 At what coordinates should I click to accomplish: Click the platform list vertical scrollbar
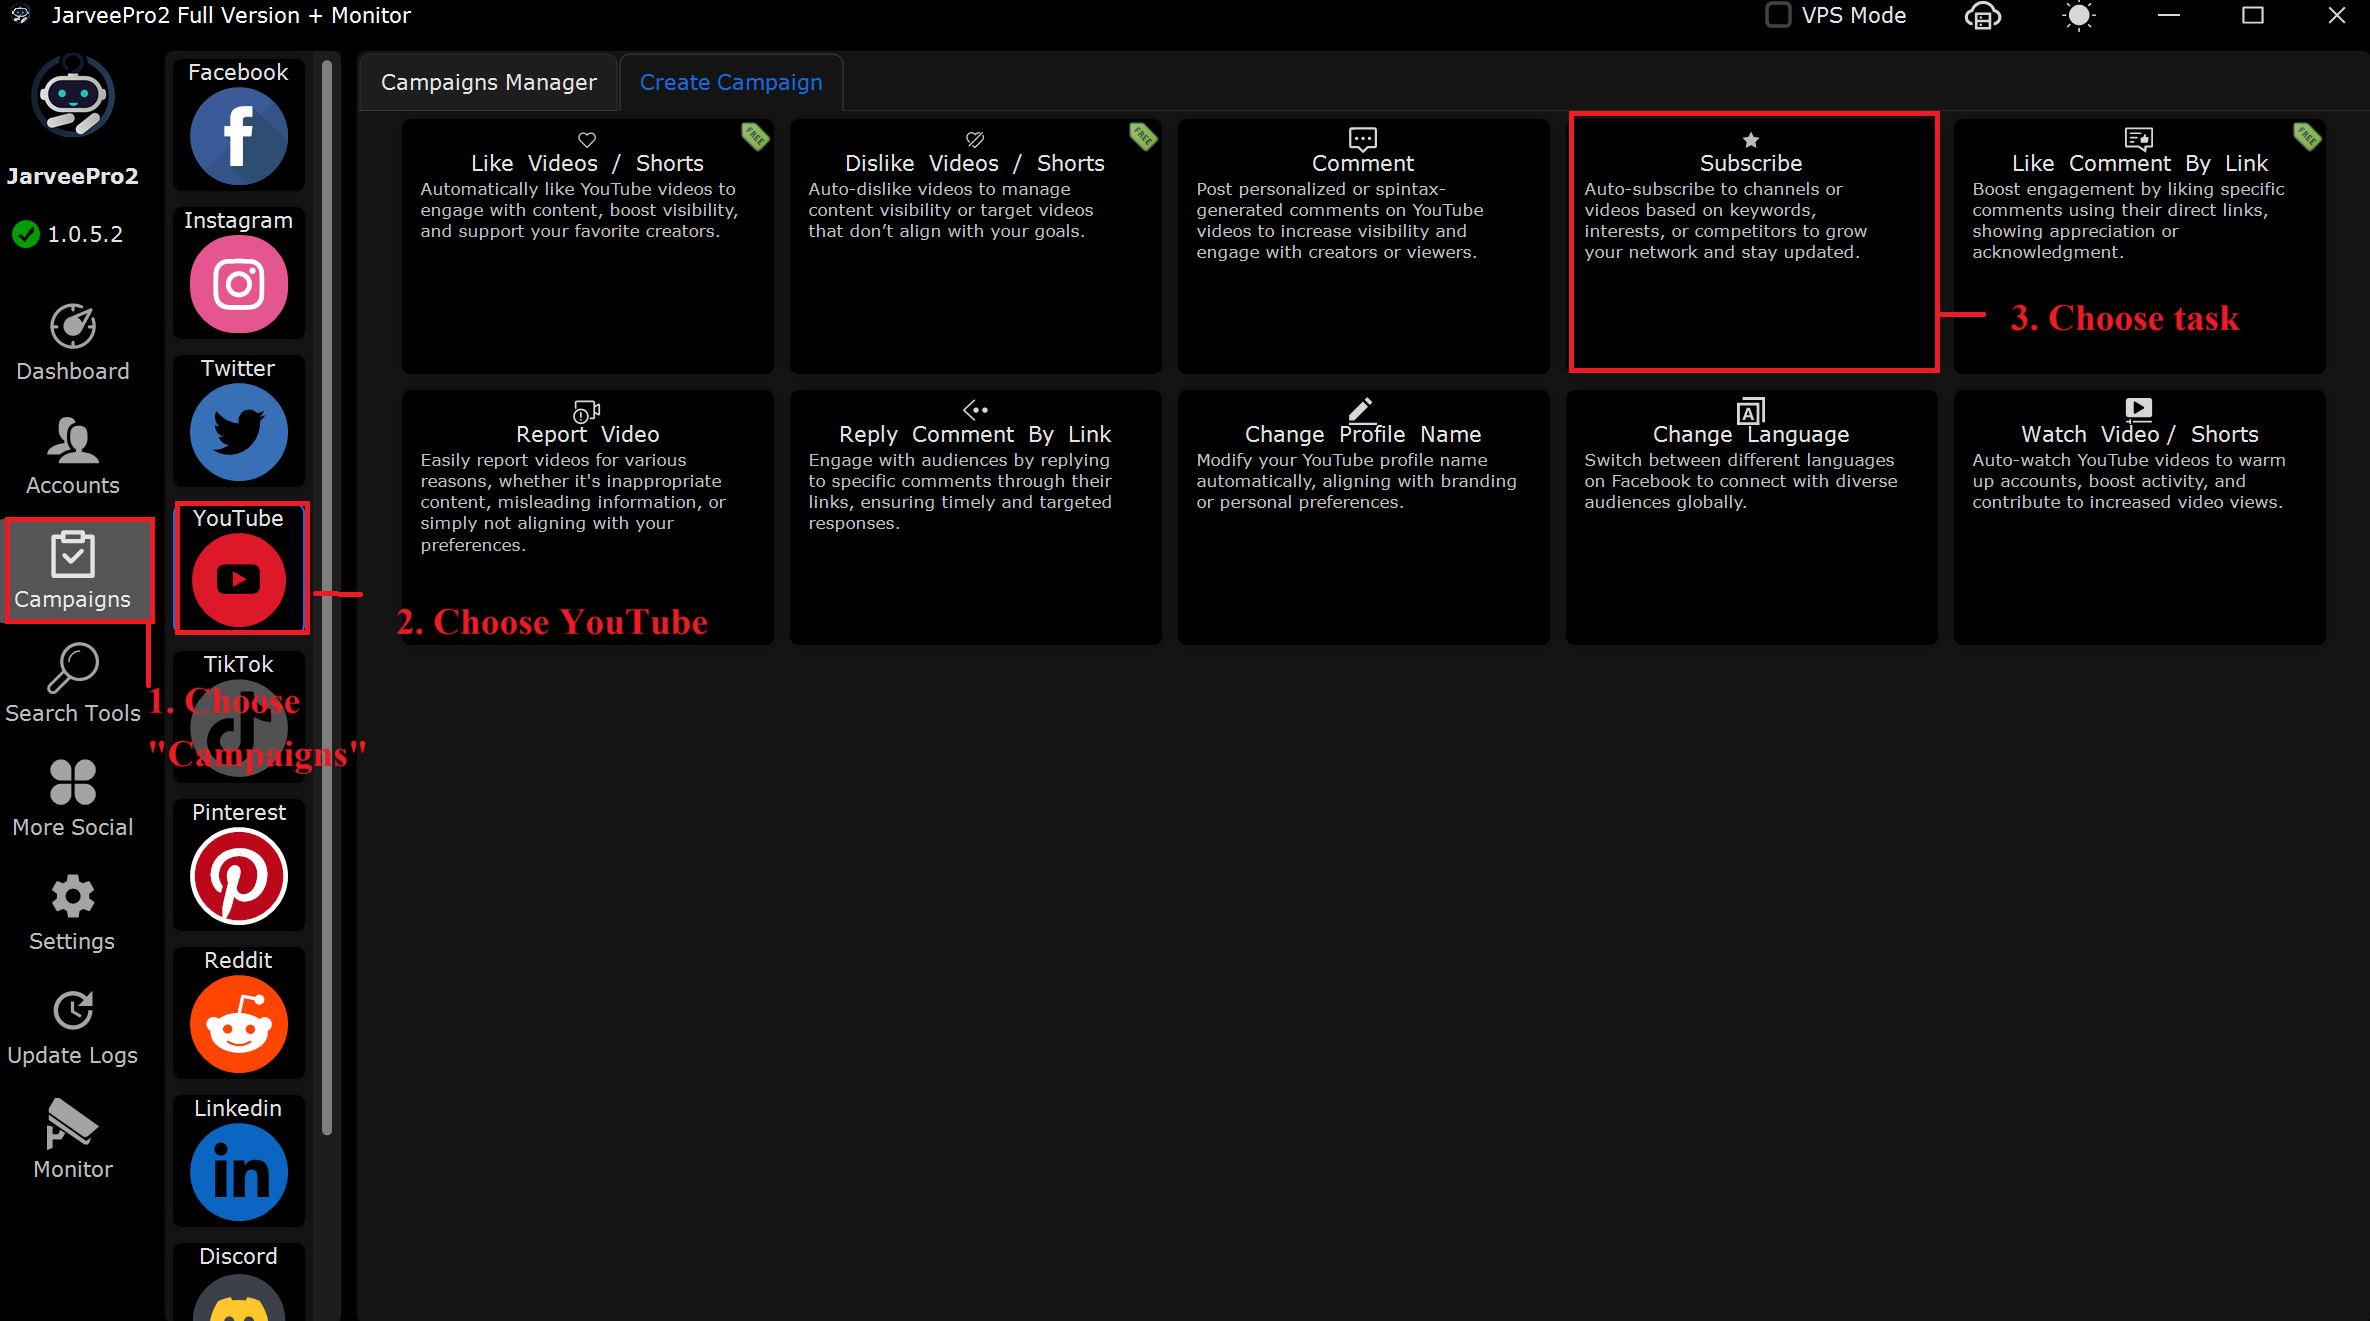pos(327,597)
